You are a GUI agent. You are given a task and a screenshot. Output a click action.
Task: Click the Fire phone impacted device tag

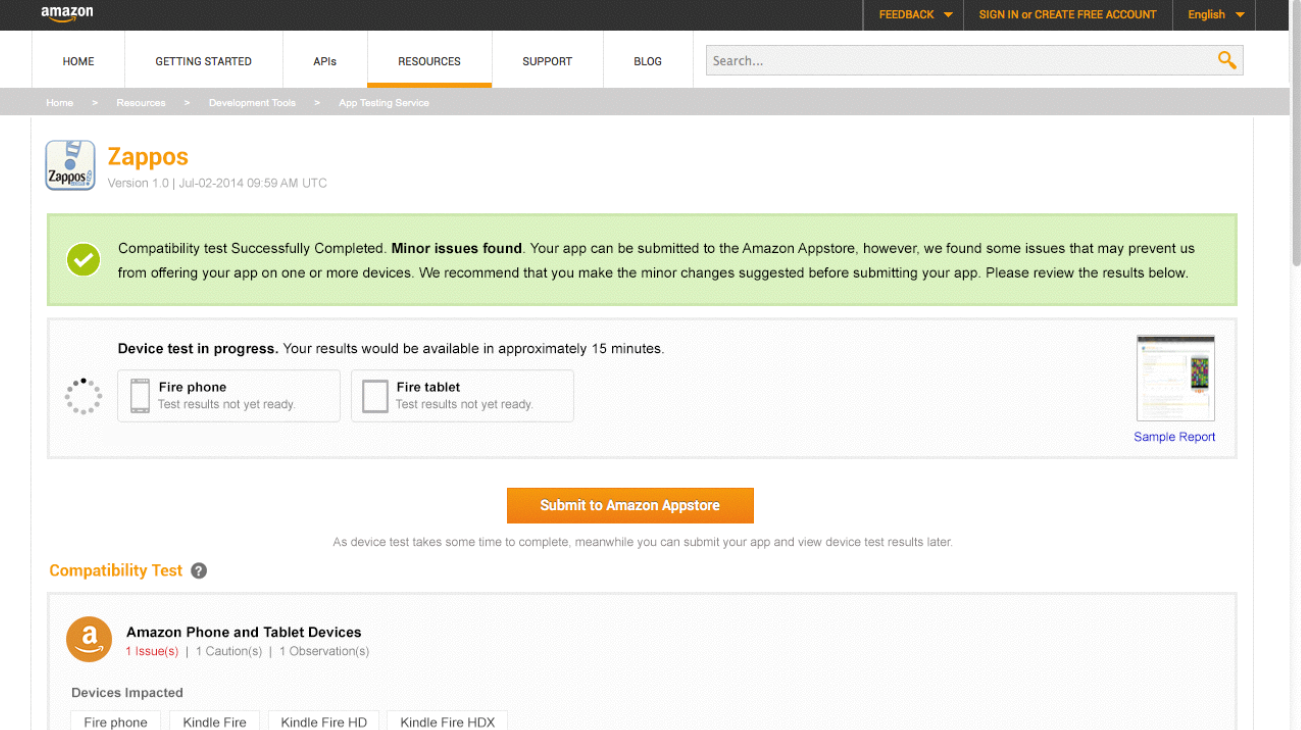pyautogui.click(x=116, y=722)
